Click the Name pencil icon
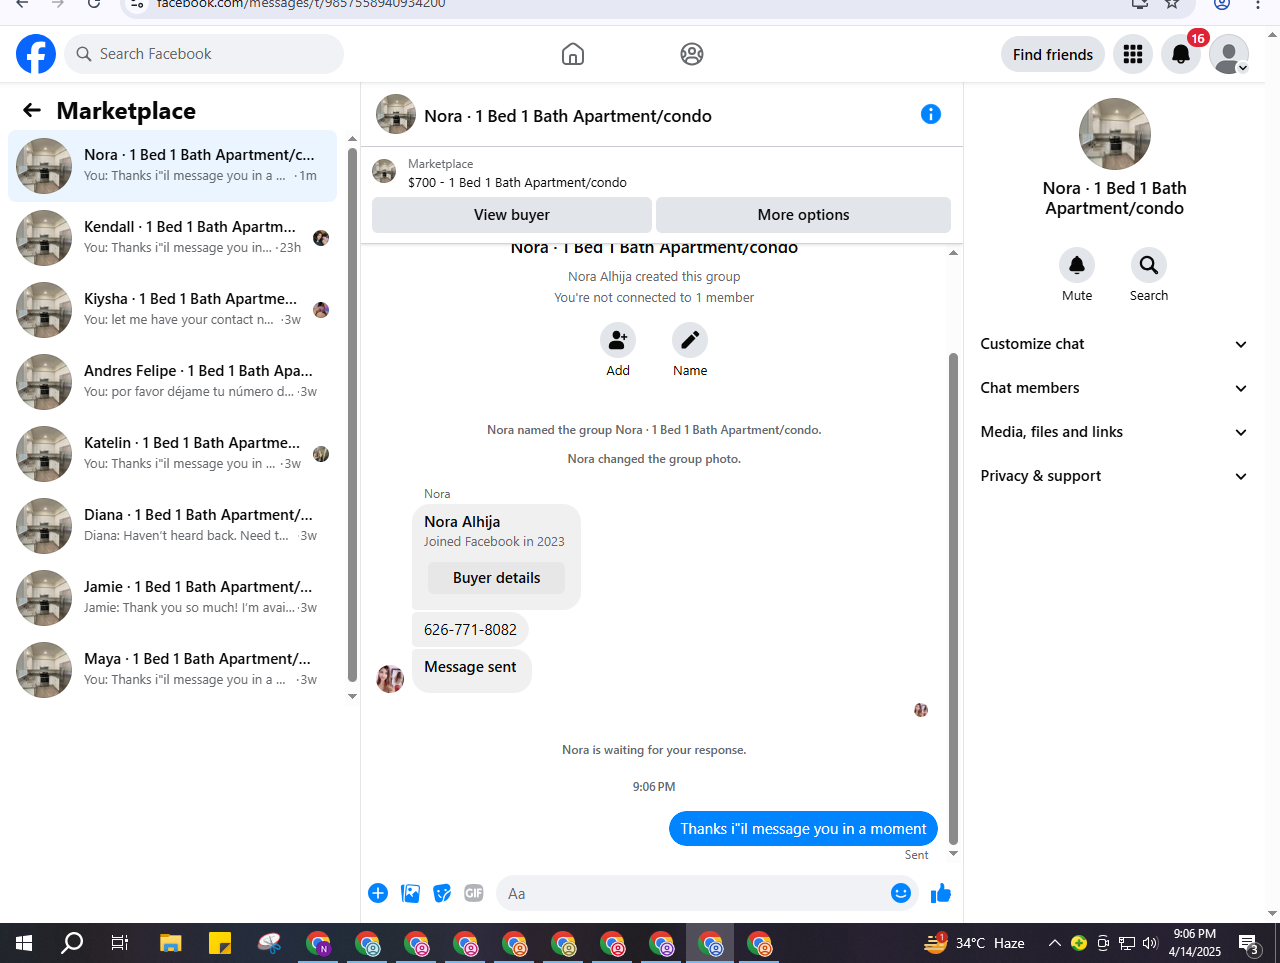Image resolution: width=1280 pixels, height=963 pixels. coord(690,340)
